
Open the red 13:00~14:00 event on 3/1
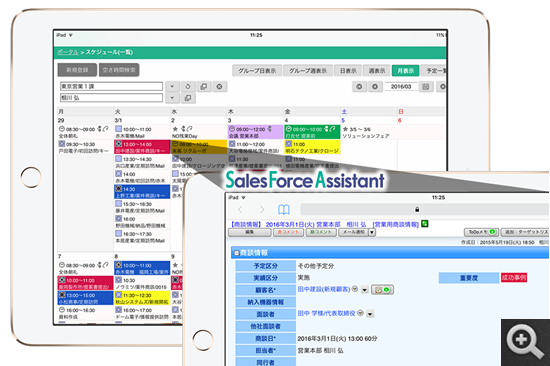click(x=142, y=147)
